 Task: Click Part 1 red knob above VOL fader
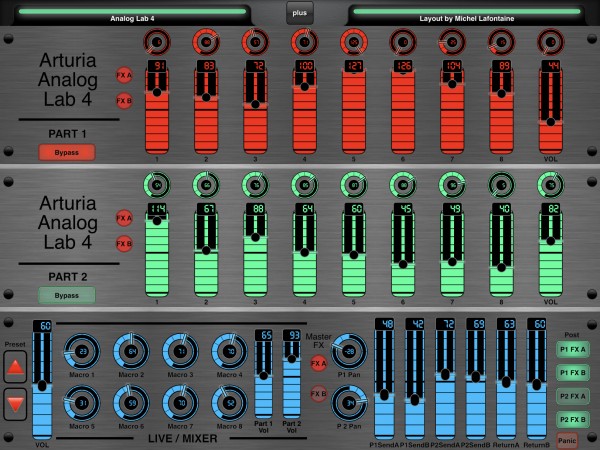point(551,42)
